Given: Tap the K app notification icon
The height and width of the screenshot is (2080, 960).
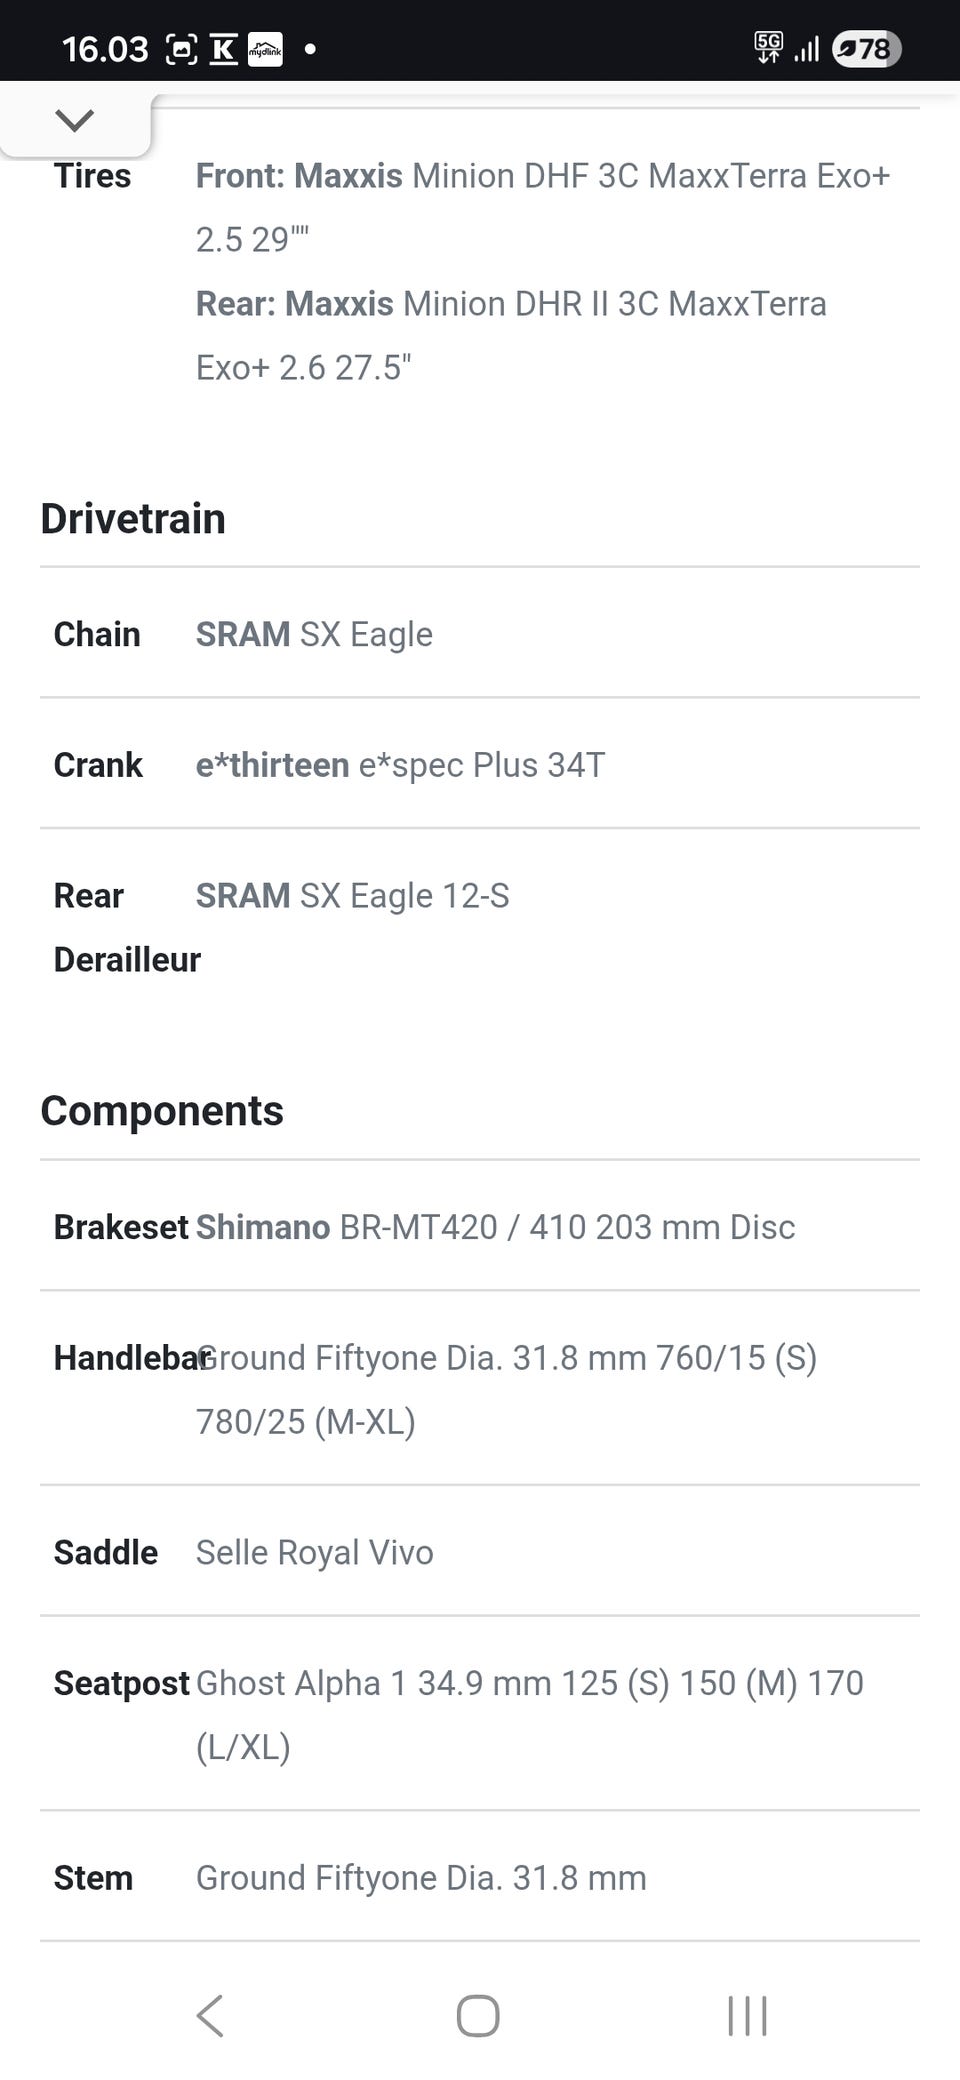Looking at the screenshot, I should pos(224,49).
